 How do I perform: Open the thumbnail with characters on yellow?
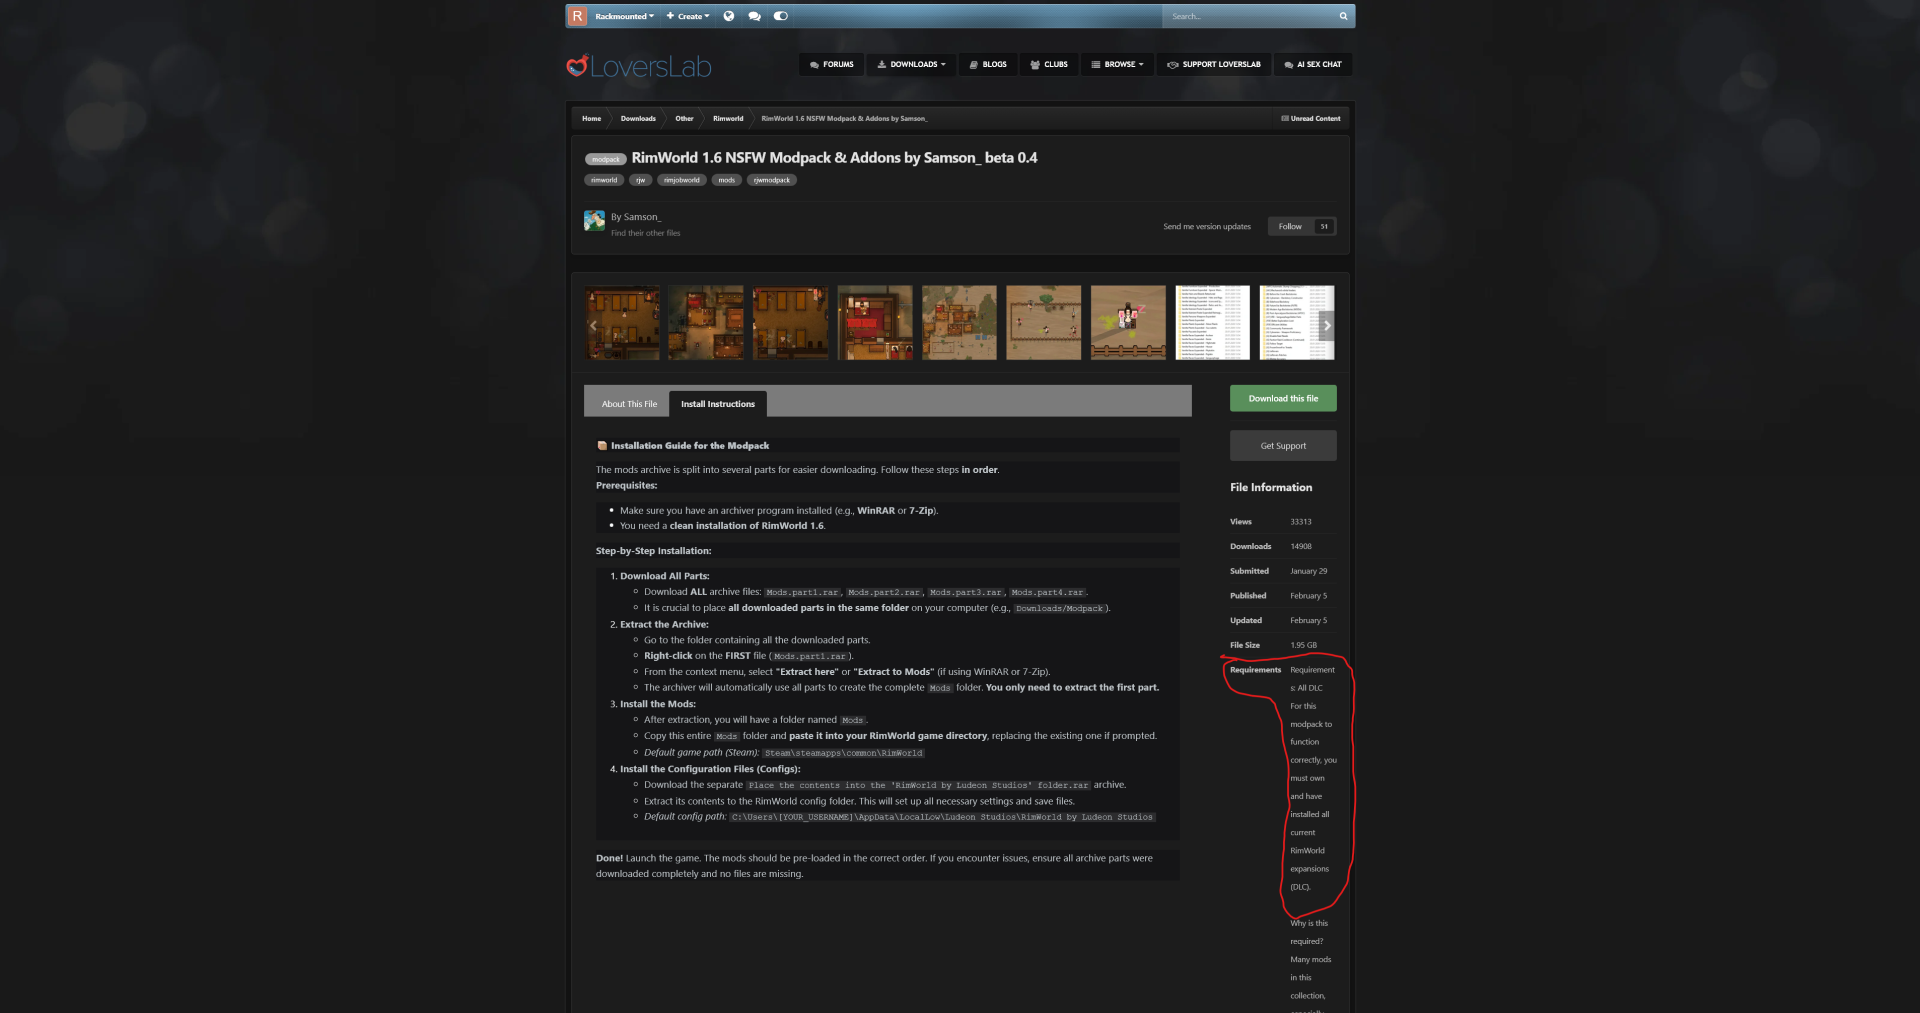1128,322
